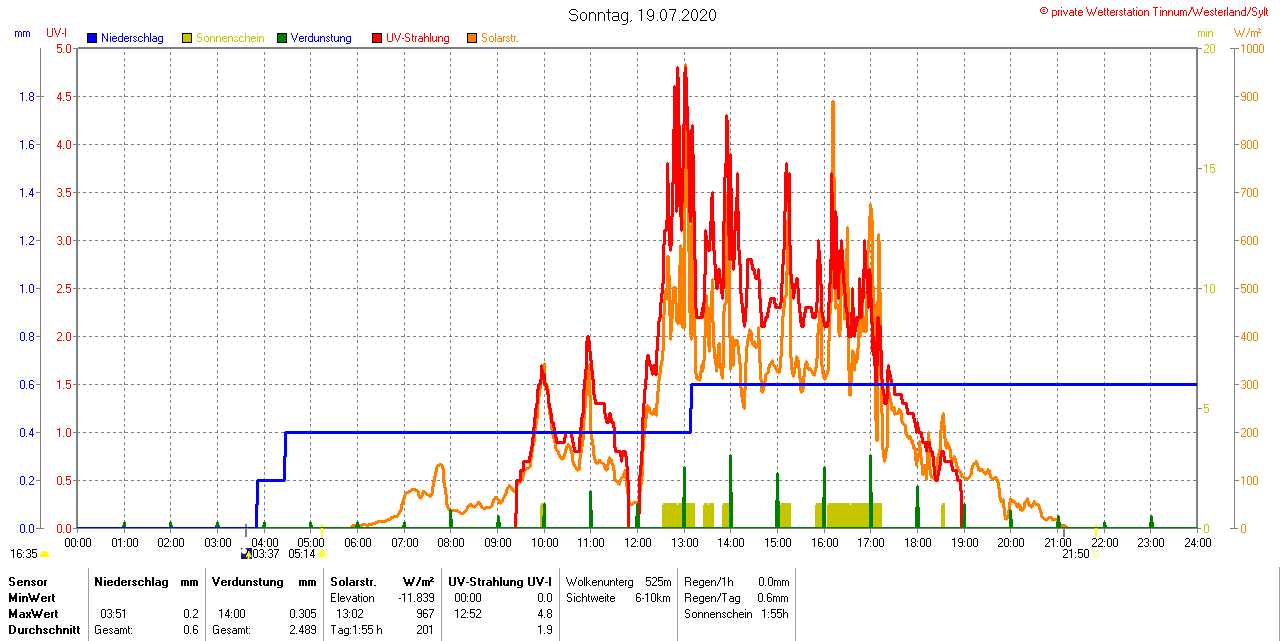The image size is (1280, 641).
Task: Click the yellow min axis unit label
Action: point(1205,33)
